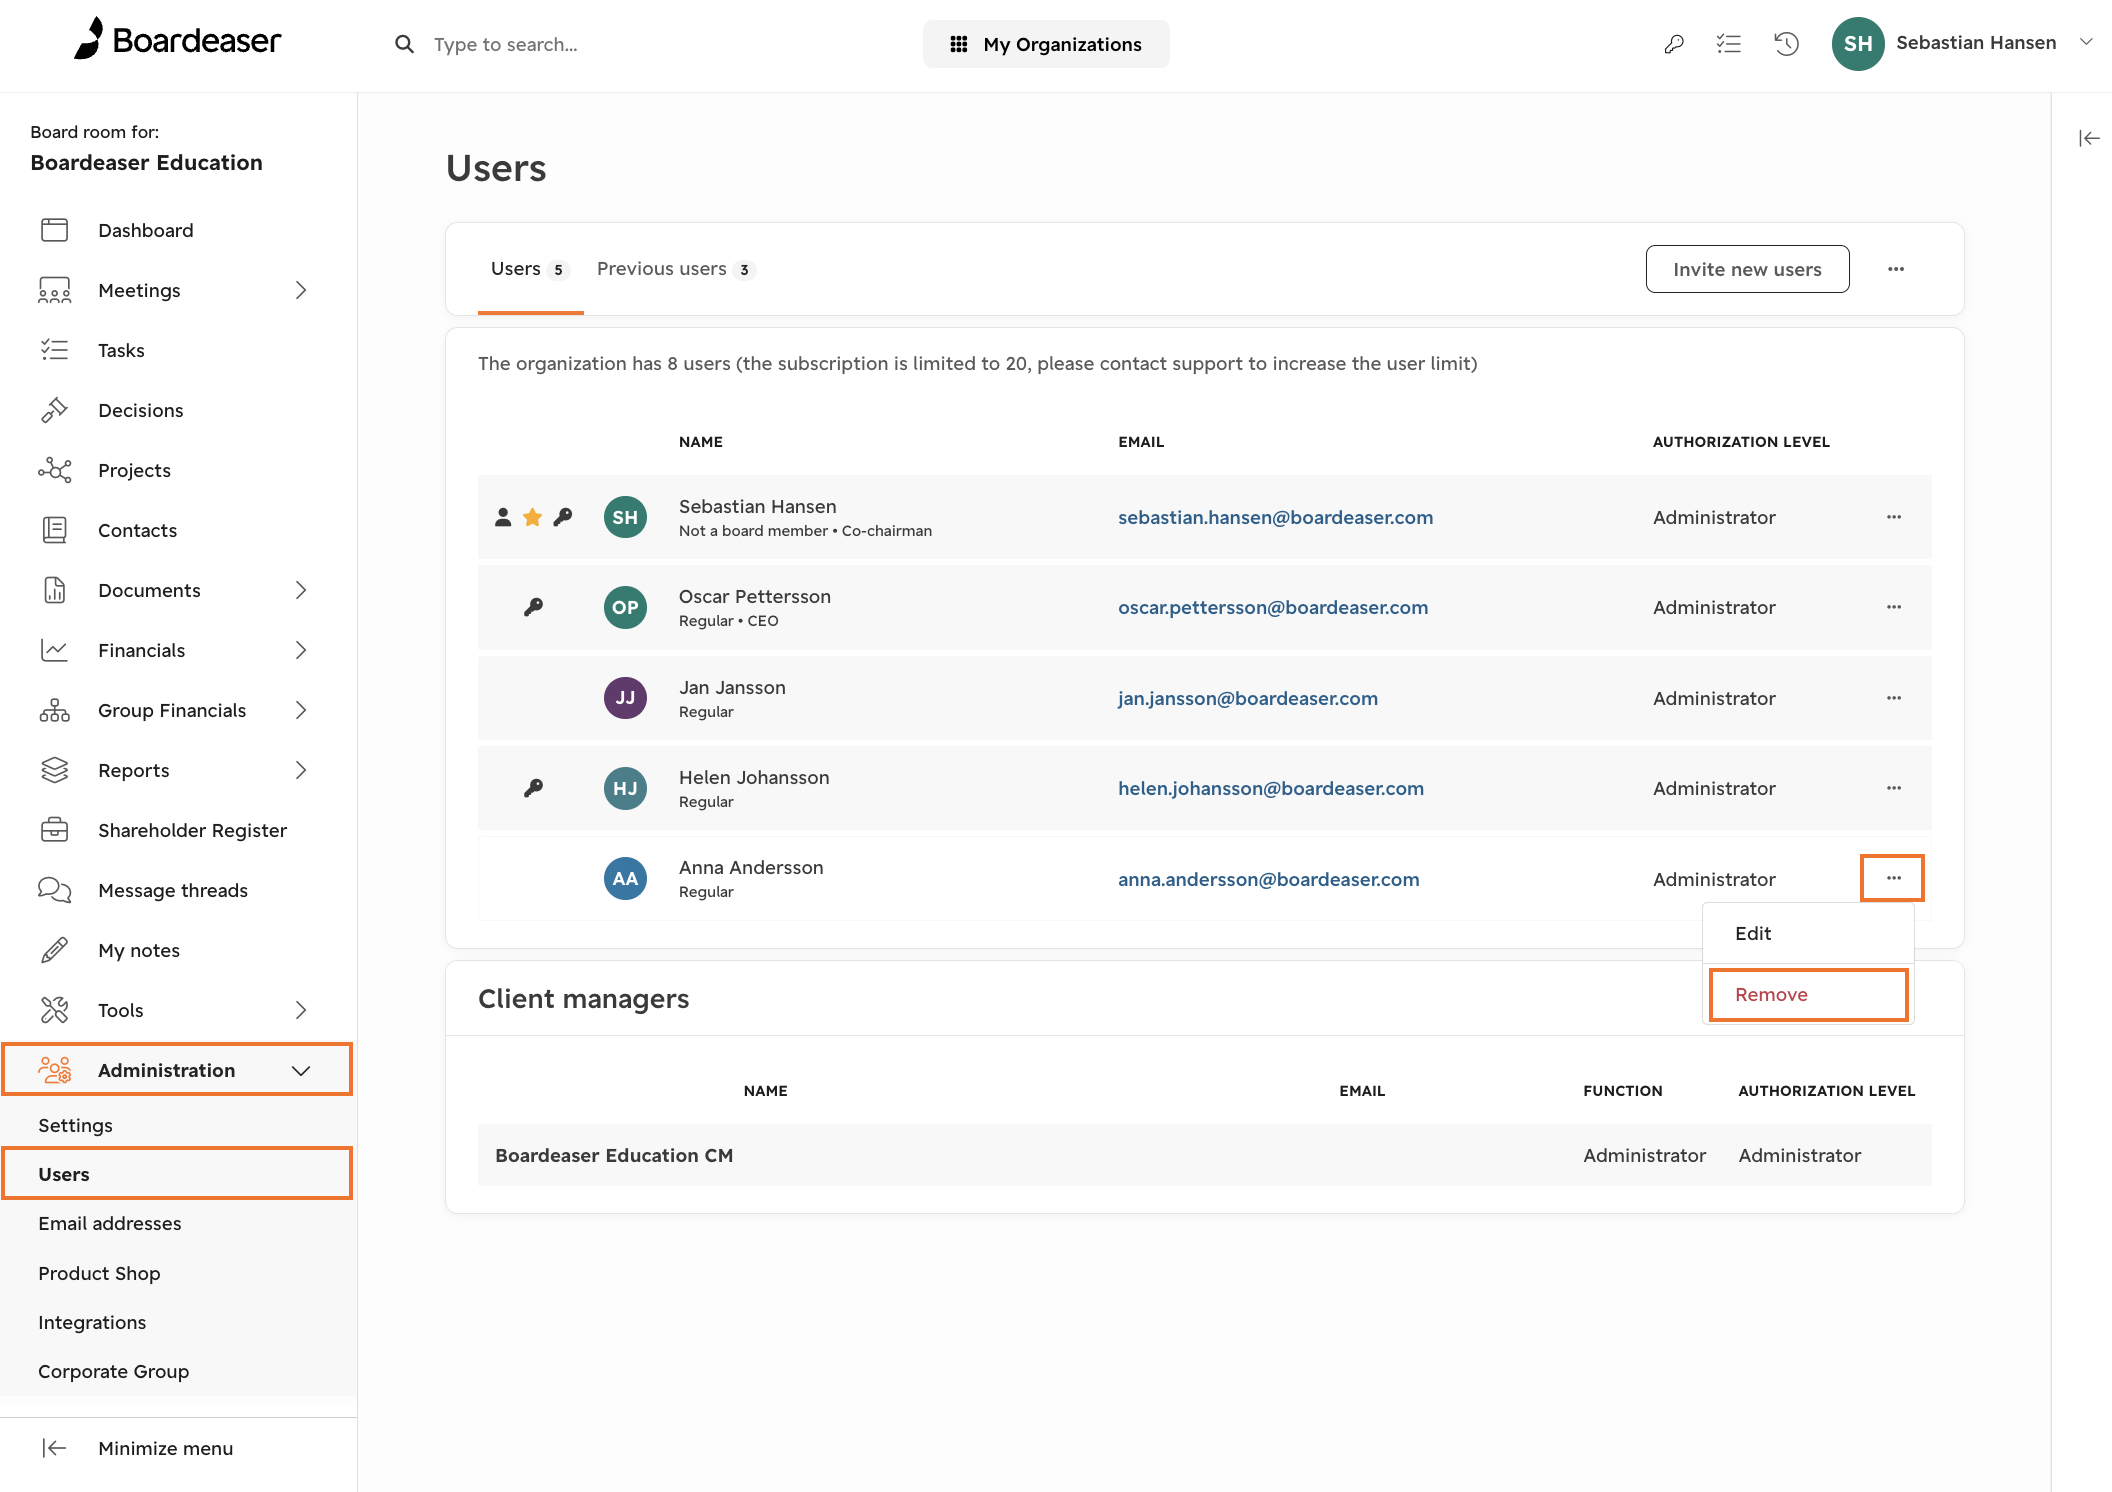Click the person icon beside Sebastian Hansen

(503, 517)
